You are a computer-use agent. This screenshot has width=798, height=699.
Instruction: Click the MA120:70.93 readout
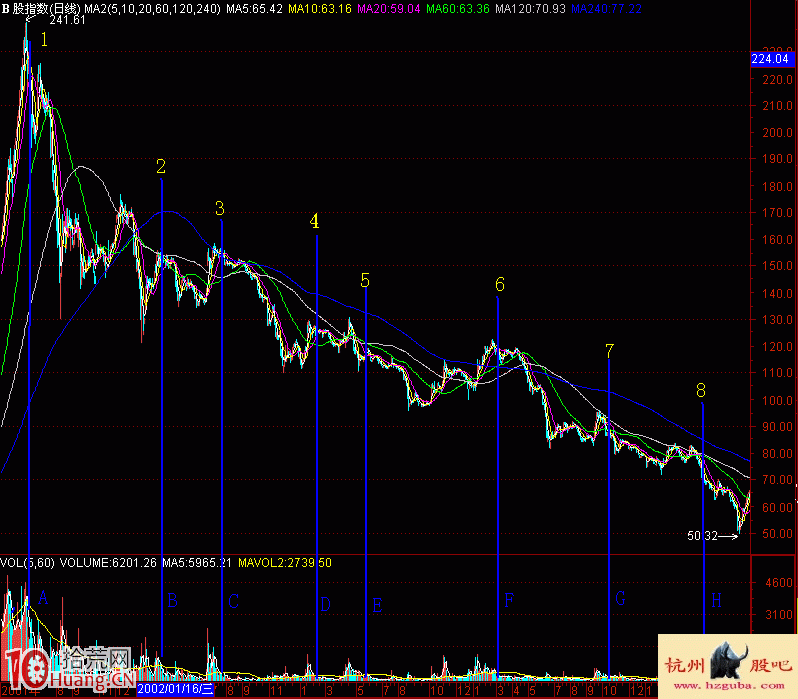[530, 8]
